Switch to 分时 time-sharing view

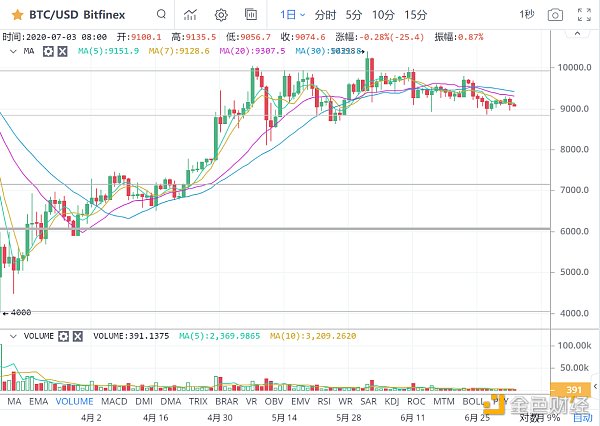pyautogui.click(x=325, y=15)
